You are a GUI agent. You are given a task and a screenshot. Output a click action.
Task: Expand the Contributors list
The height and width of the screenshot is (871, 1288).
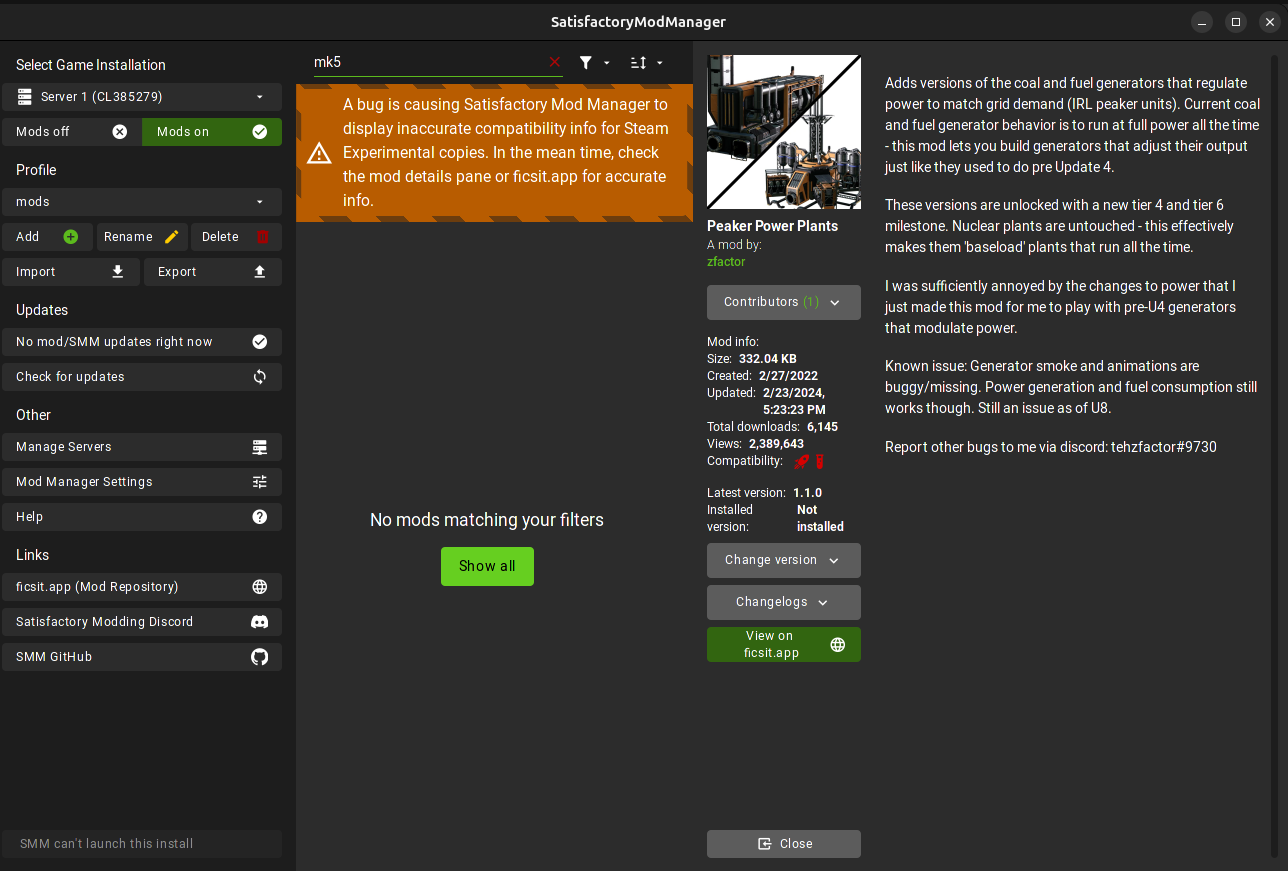(784, 302)
